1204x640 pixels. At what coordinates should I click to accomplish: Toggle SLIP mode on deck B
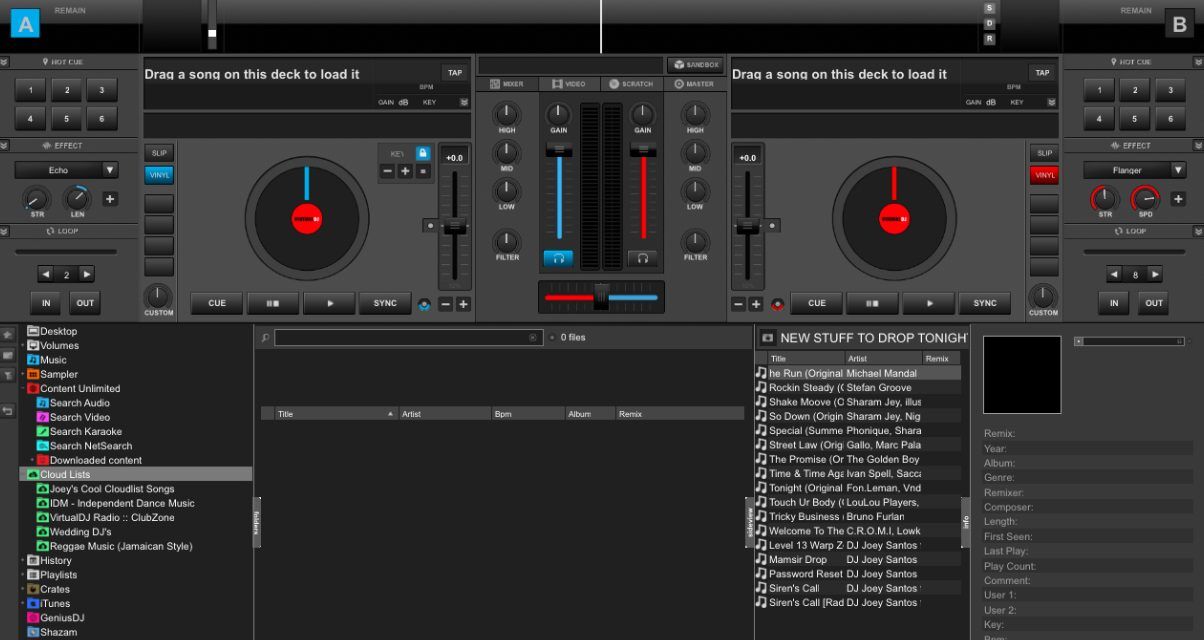click(1044, 153)
